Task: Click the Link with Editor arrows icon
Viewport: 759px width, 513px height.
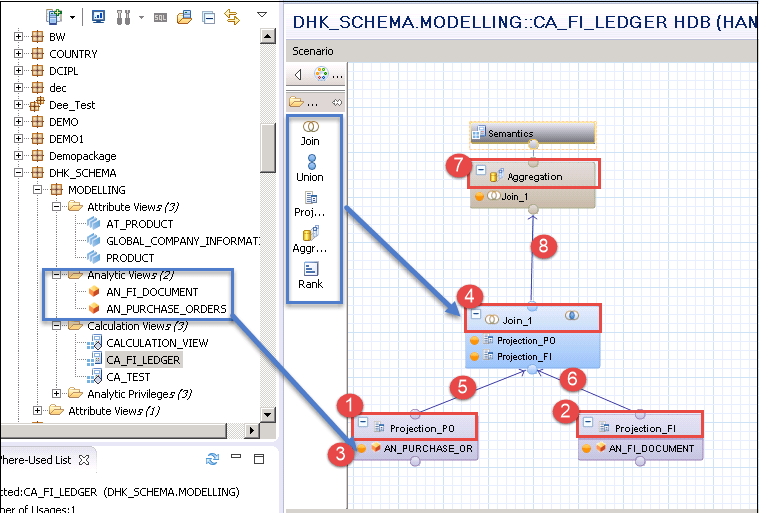Action: pos(232,17)
